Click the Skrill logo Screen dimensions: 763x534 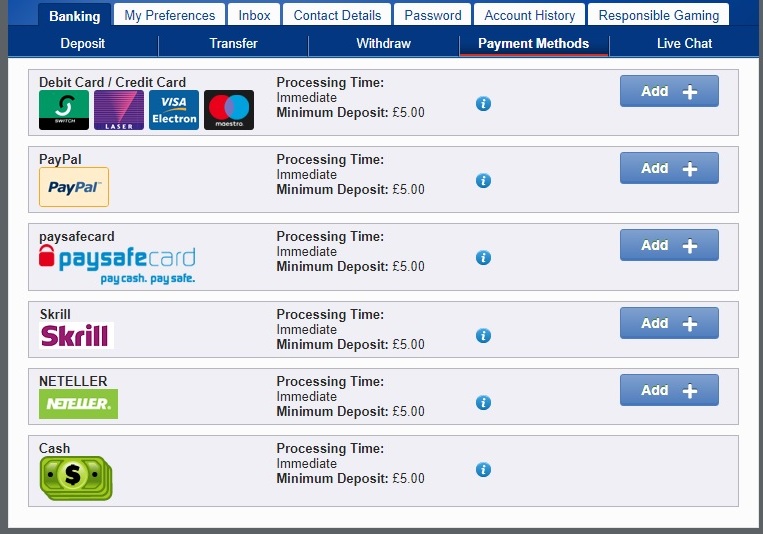(76, 335)
